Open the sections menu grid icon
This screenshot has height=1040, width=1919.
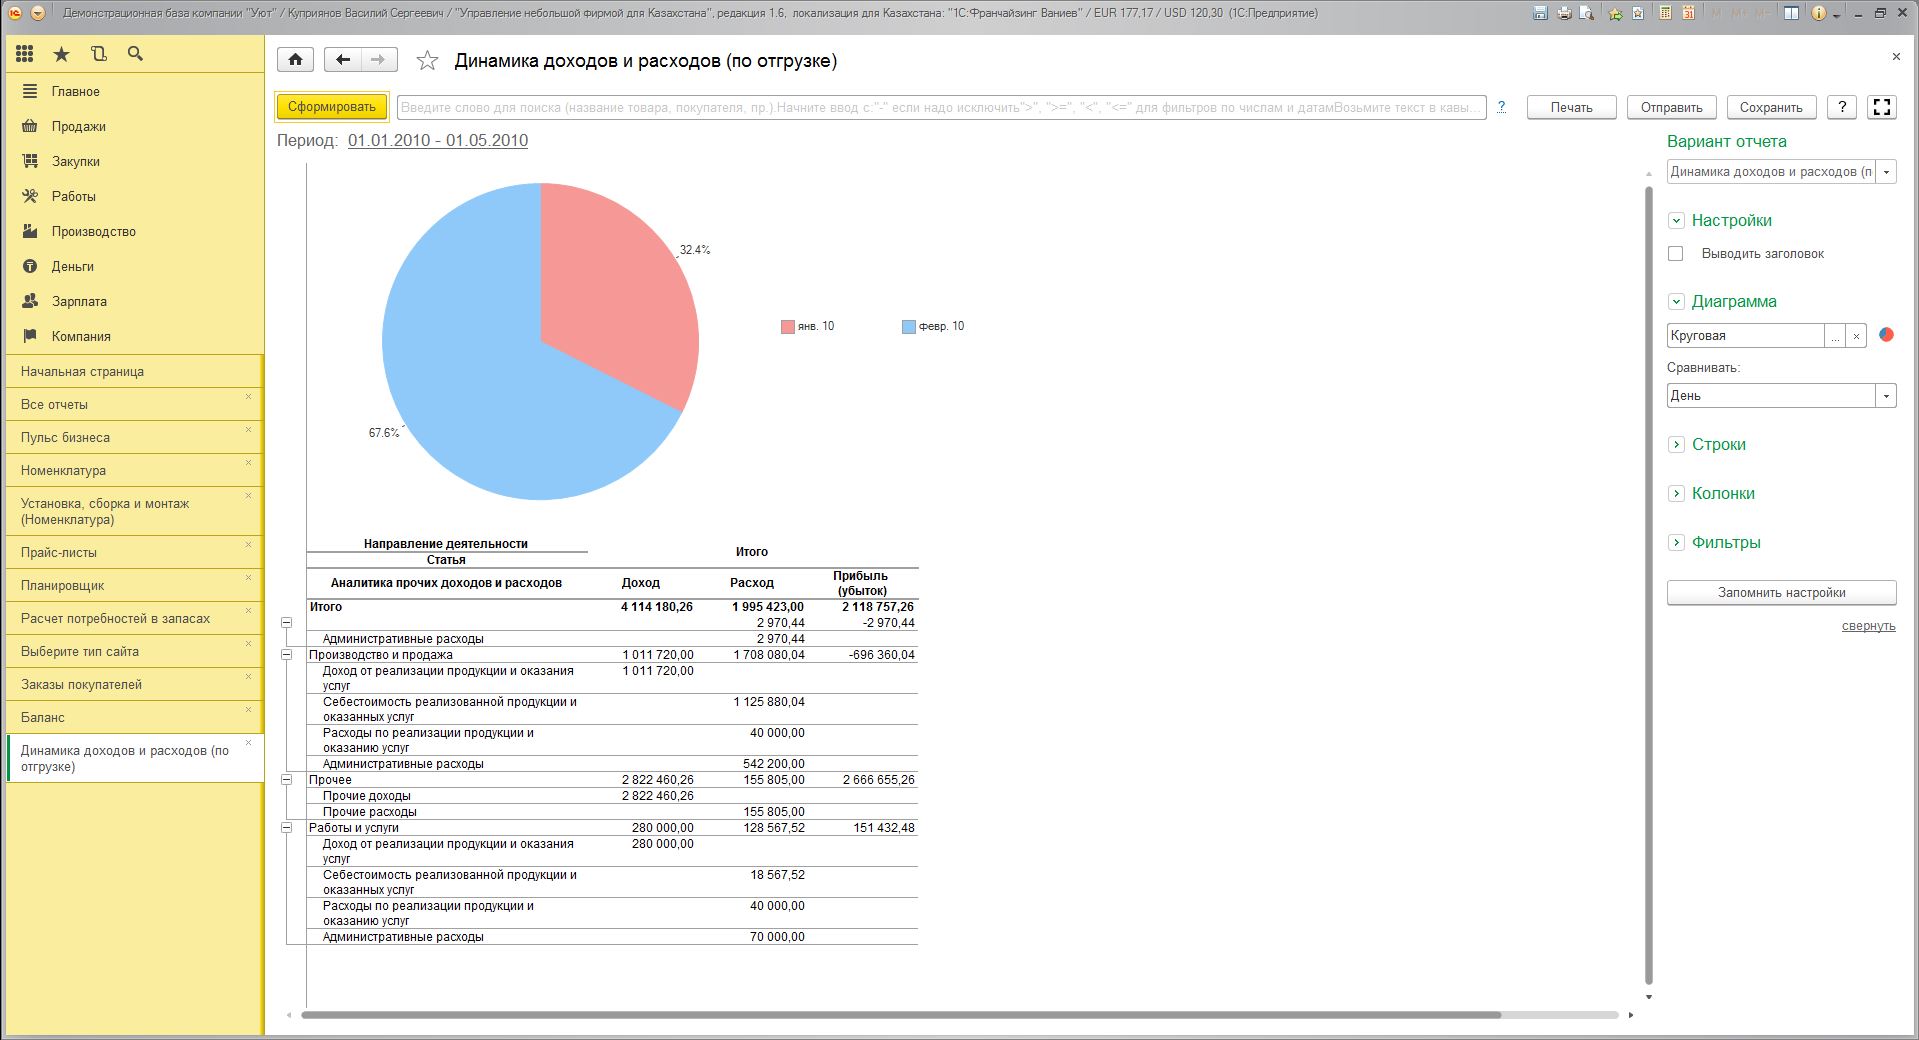(x=25, y=54)
